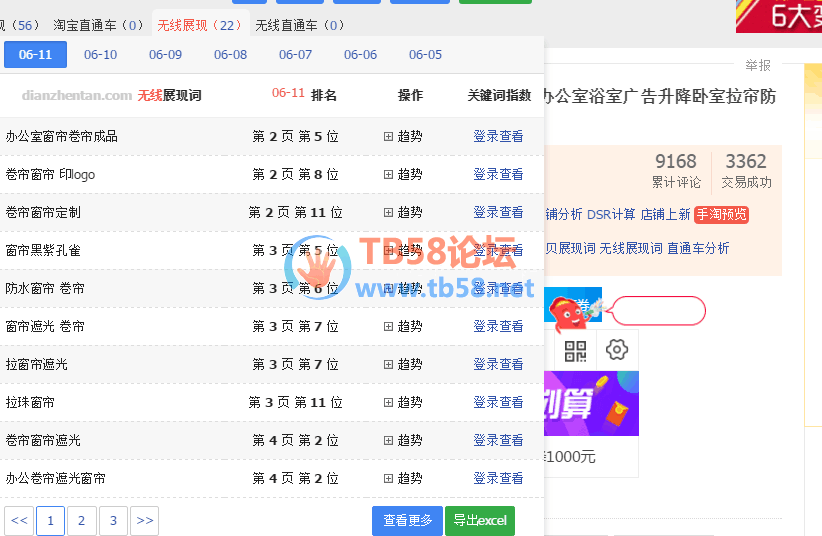The height and width of the screenshot is (536, 822).
Task: Click the 关键词指数 column header
Action: click(500, 95)
